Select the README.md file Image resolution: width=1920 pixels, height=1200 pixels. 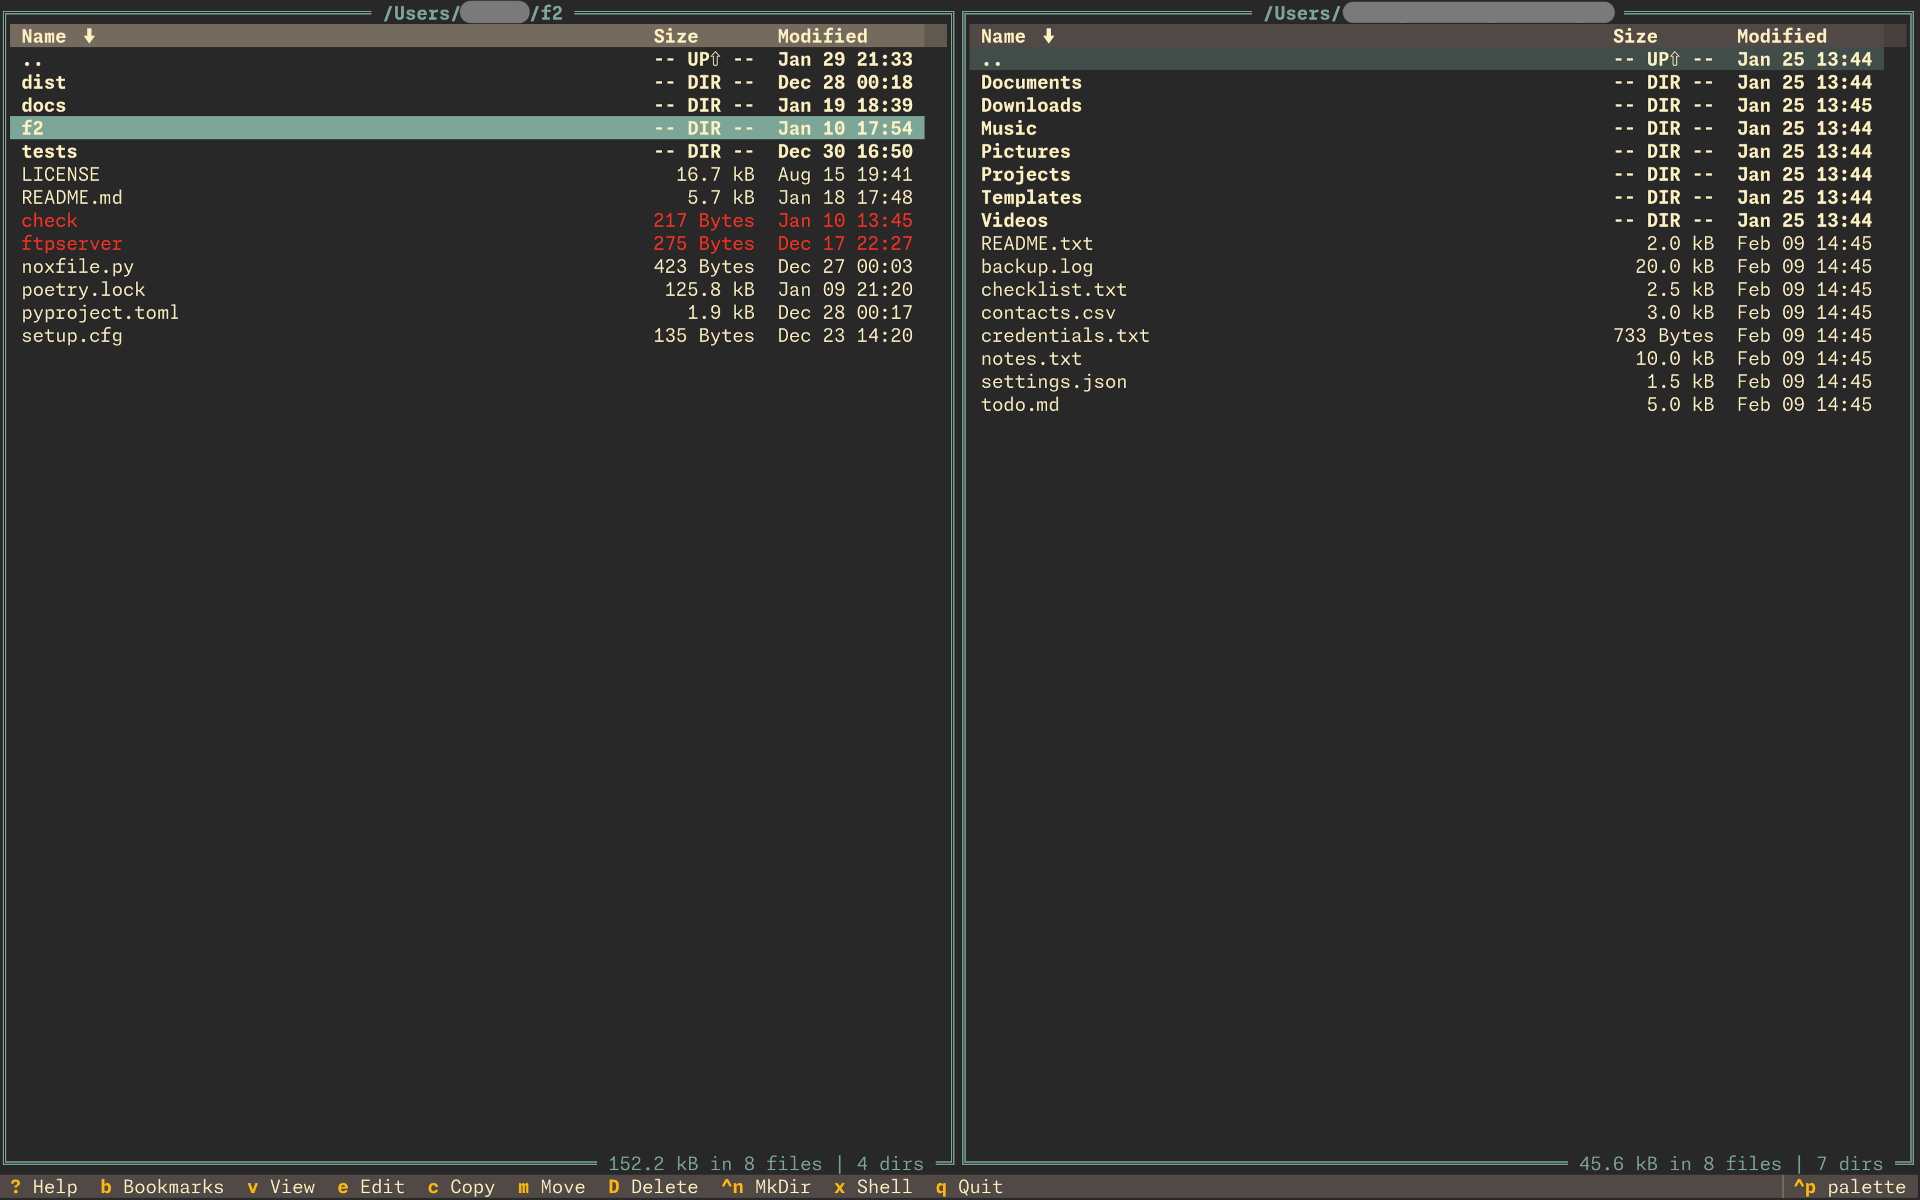(467, 197)
